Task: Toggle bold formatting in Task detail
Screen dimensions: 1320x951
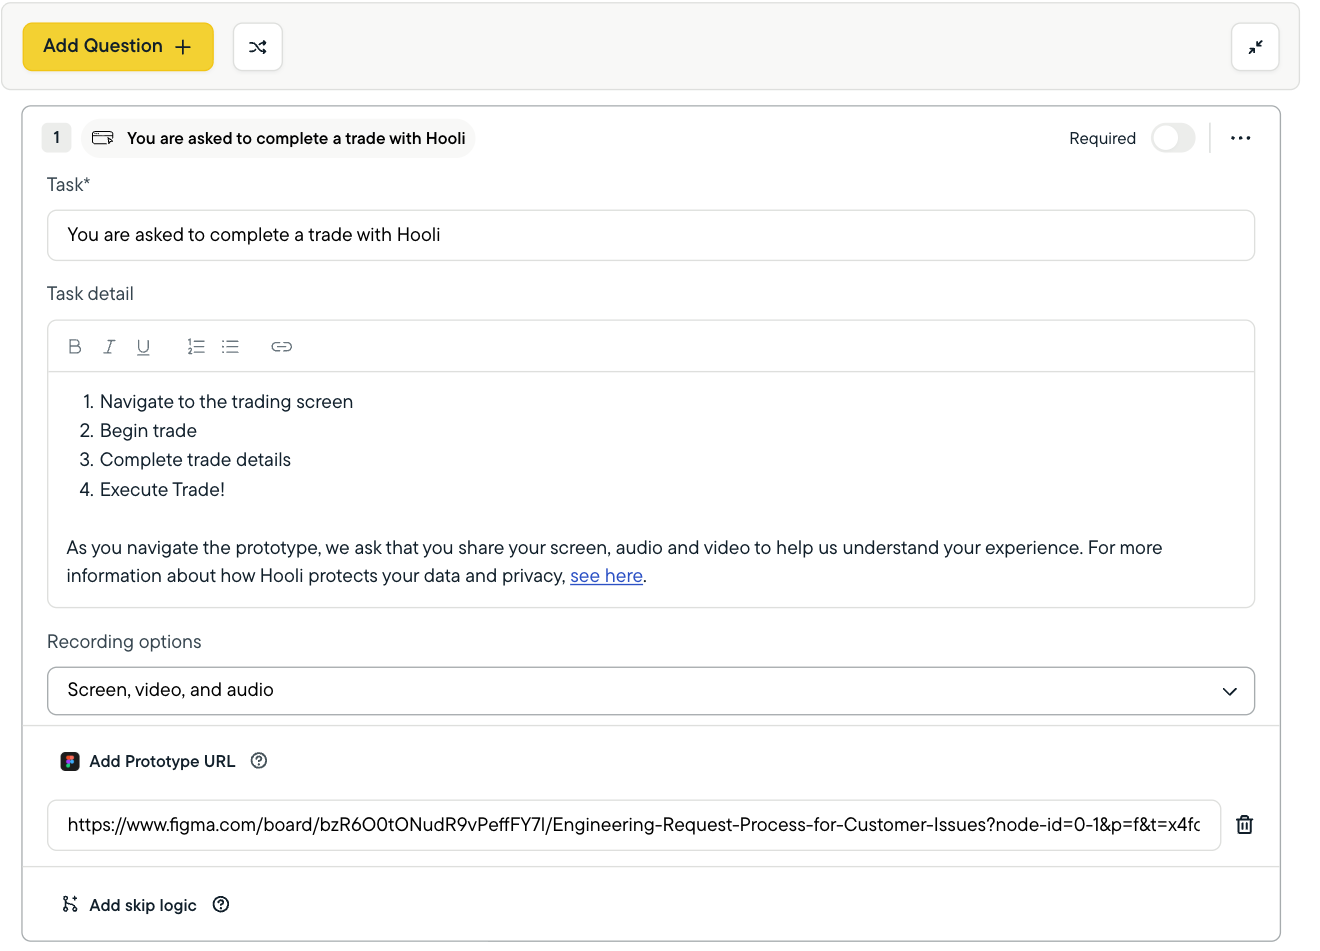Action: [75, 346]
